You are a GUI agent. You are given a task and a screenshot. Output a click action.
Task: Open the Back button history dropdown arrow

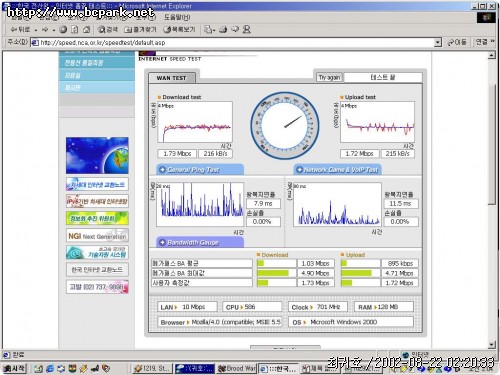(36, 30)
